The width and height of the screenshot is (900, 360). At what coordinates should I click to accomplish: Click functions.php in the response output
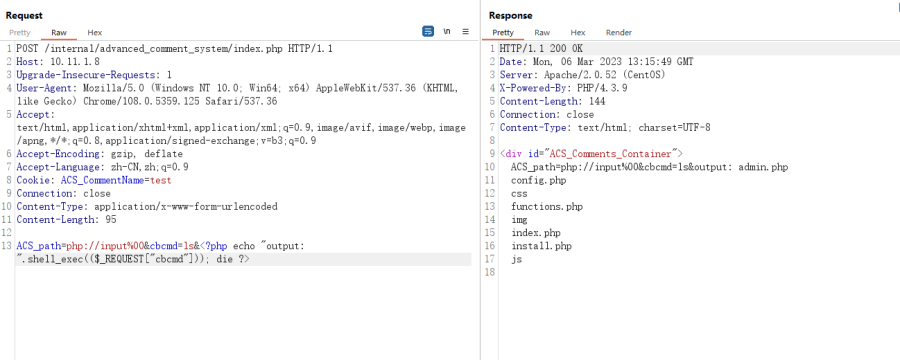point(547,206)
